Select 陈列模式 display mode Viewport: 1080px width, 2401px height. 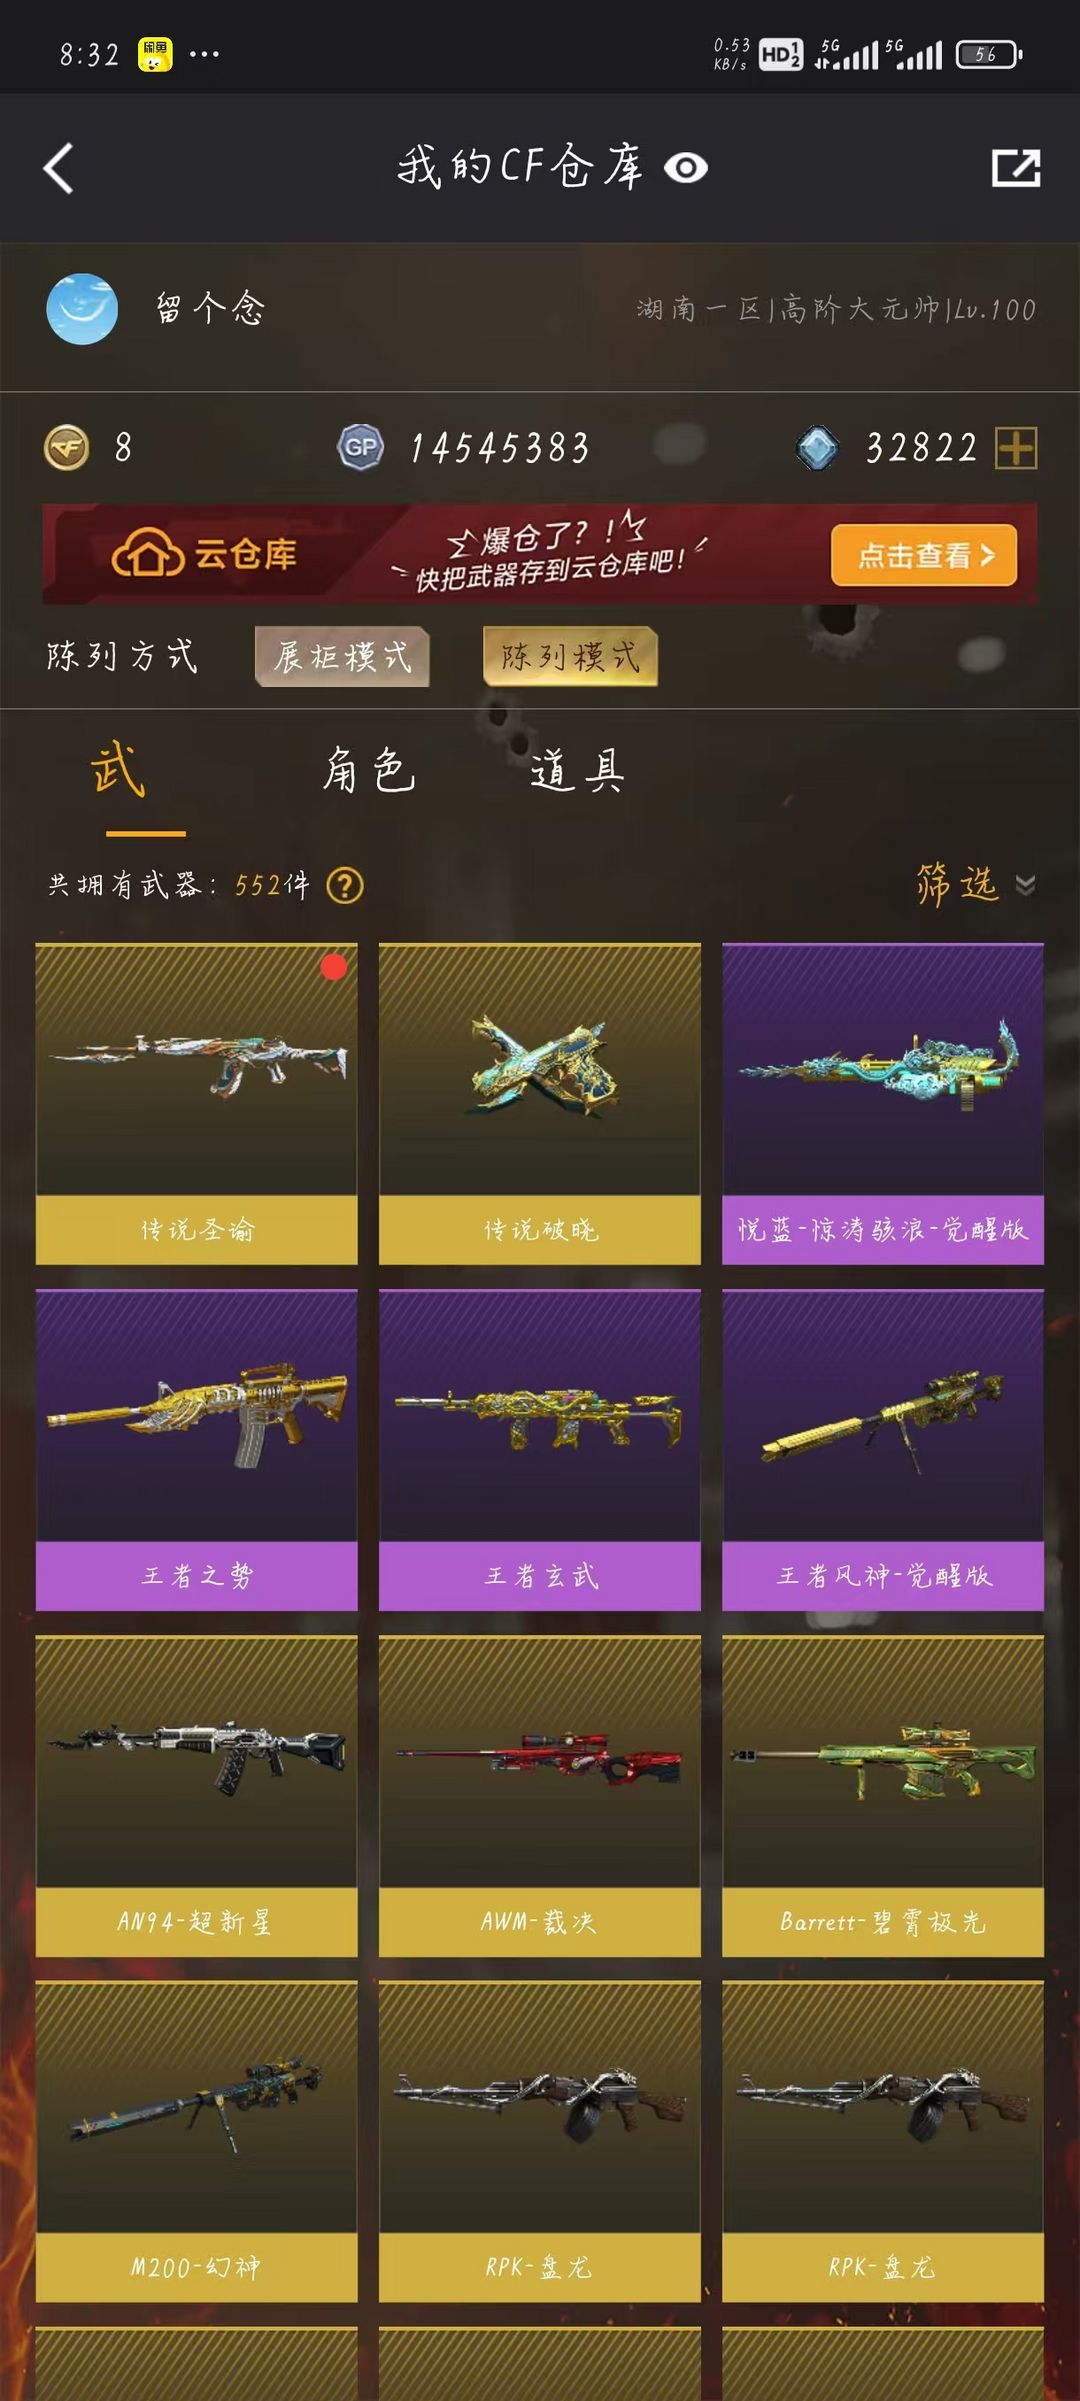tap(570, 657)
